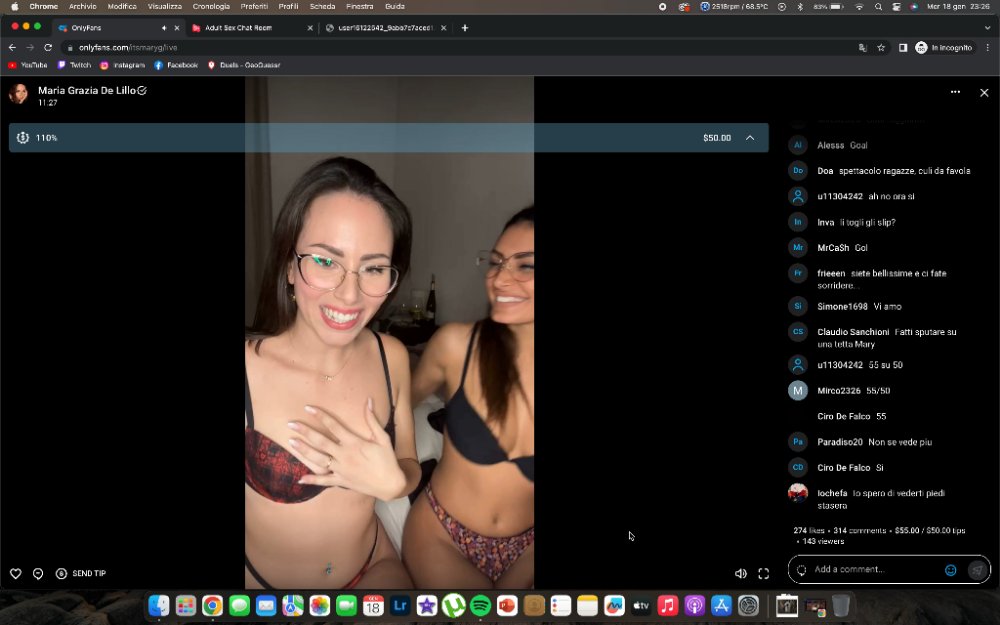Viewport: 1000px width, 625px height.
Task: Click the In incognito indicator
Action: [944, 47]
